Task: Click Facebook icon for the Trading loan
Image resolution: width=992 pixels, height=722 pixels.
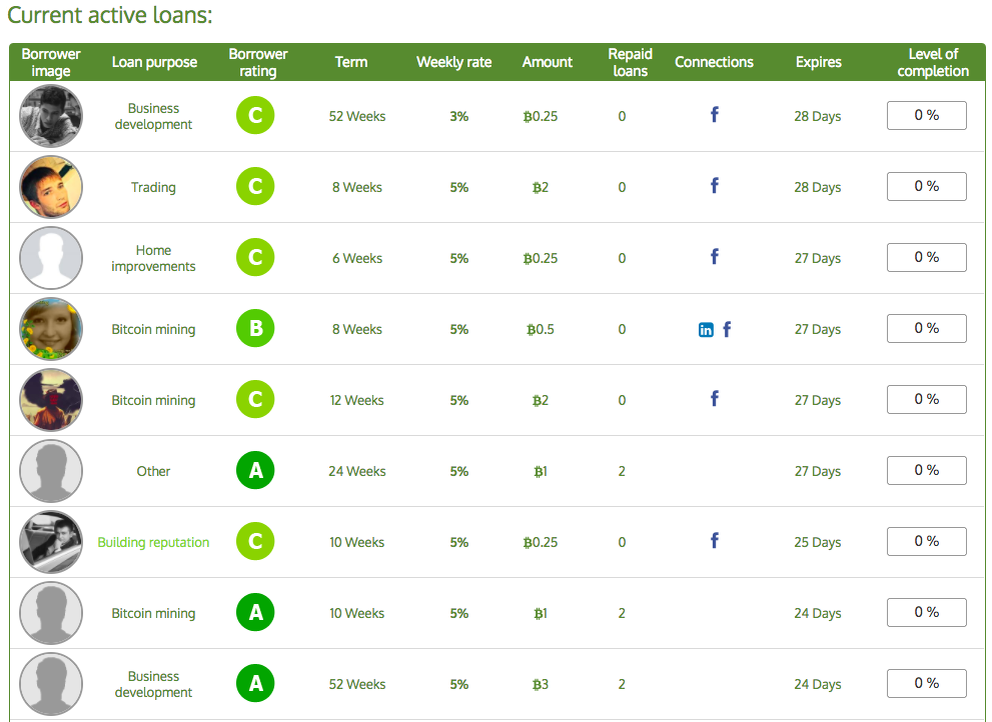Action: pos(714,186)
